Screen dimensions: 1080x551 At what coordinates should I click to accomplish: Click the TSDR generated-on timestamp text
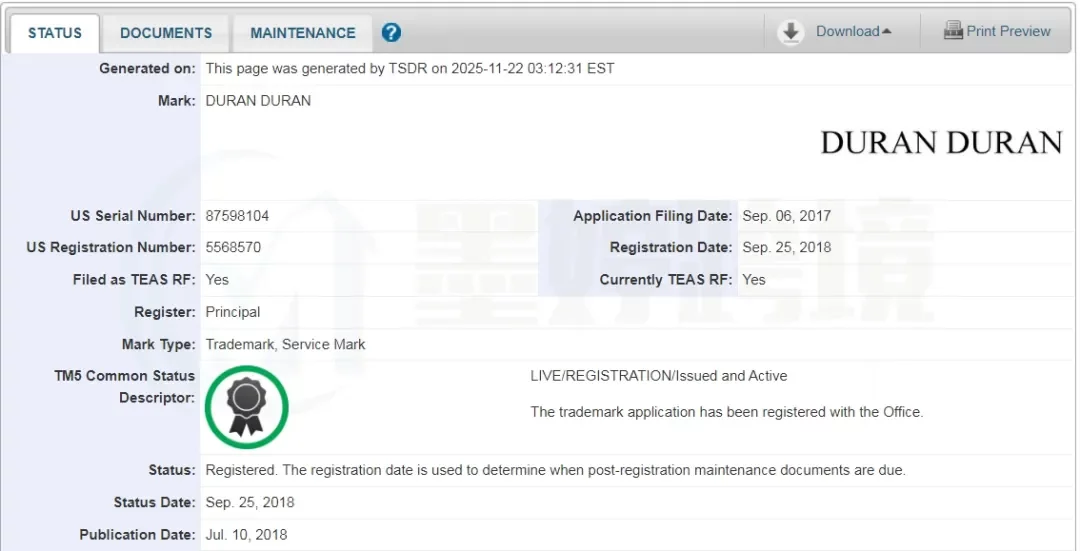409,69
